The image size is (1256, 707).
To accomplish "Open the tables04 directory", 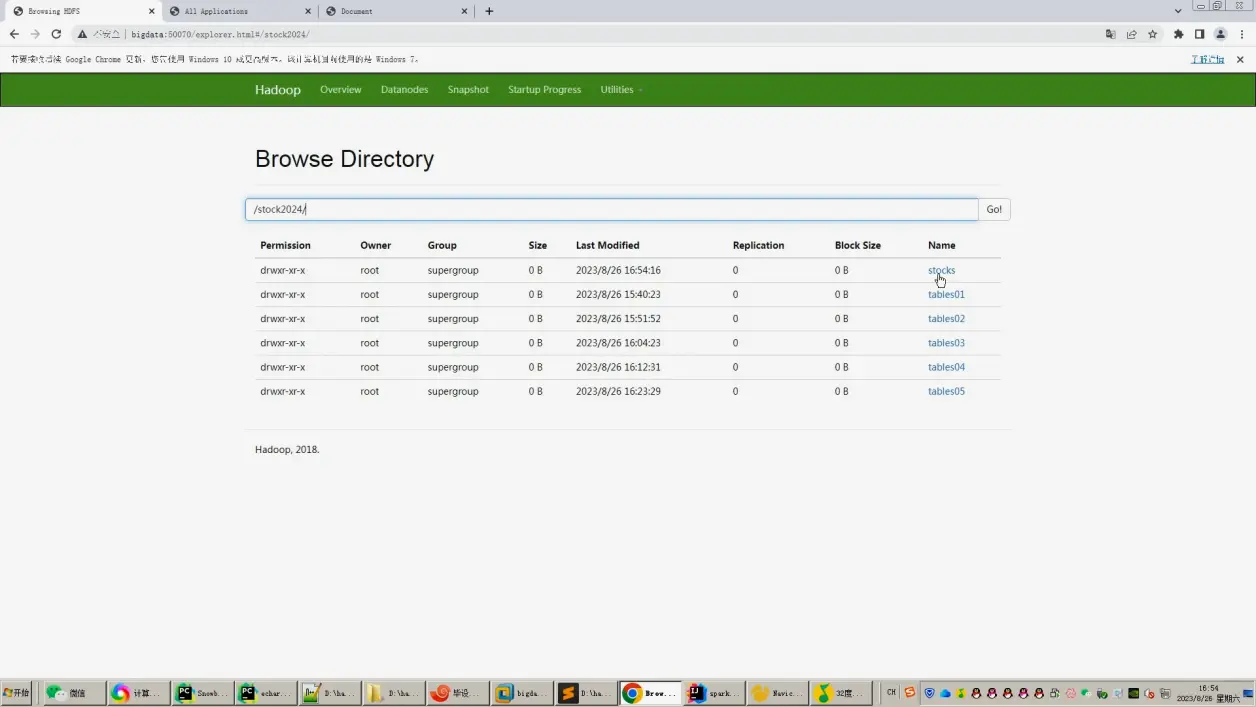I will tap(946, 367).
